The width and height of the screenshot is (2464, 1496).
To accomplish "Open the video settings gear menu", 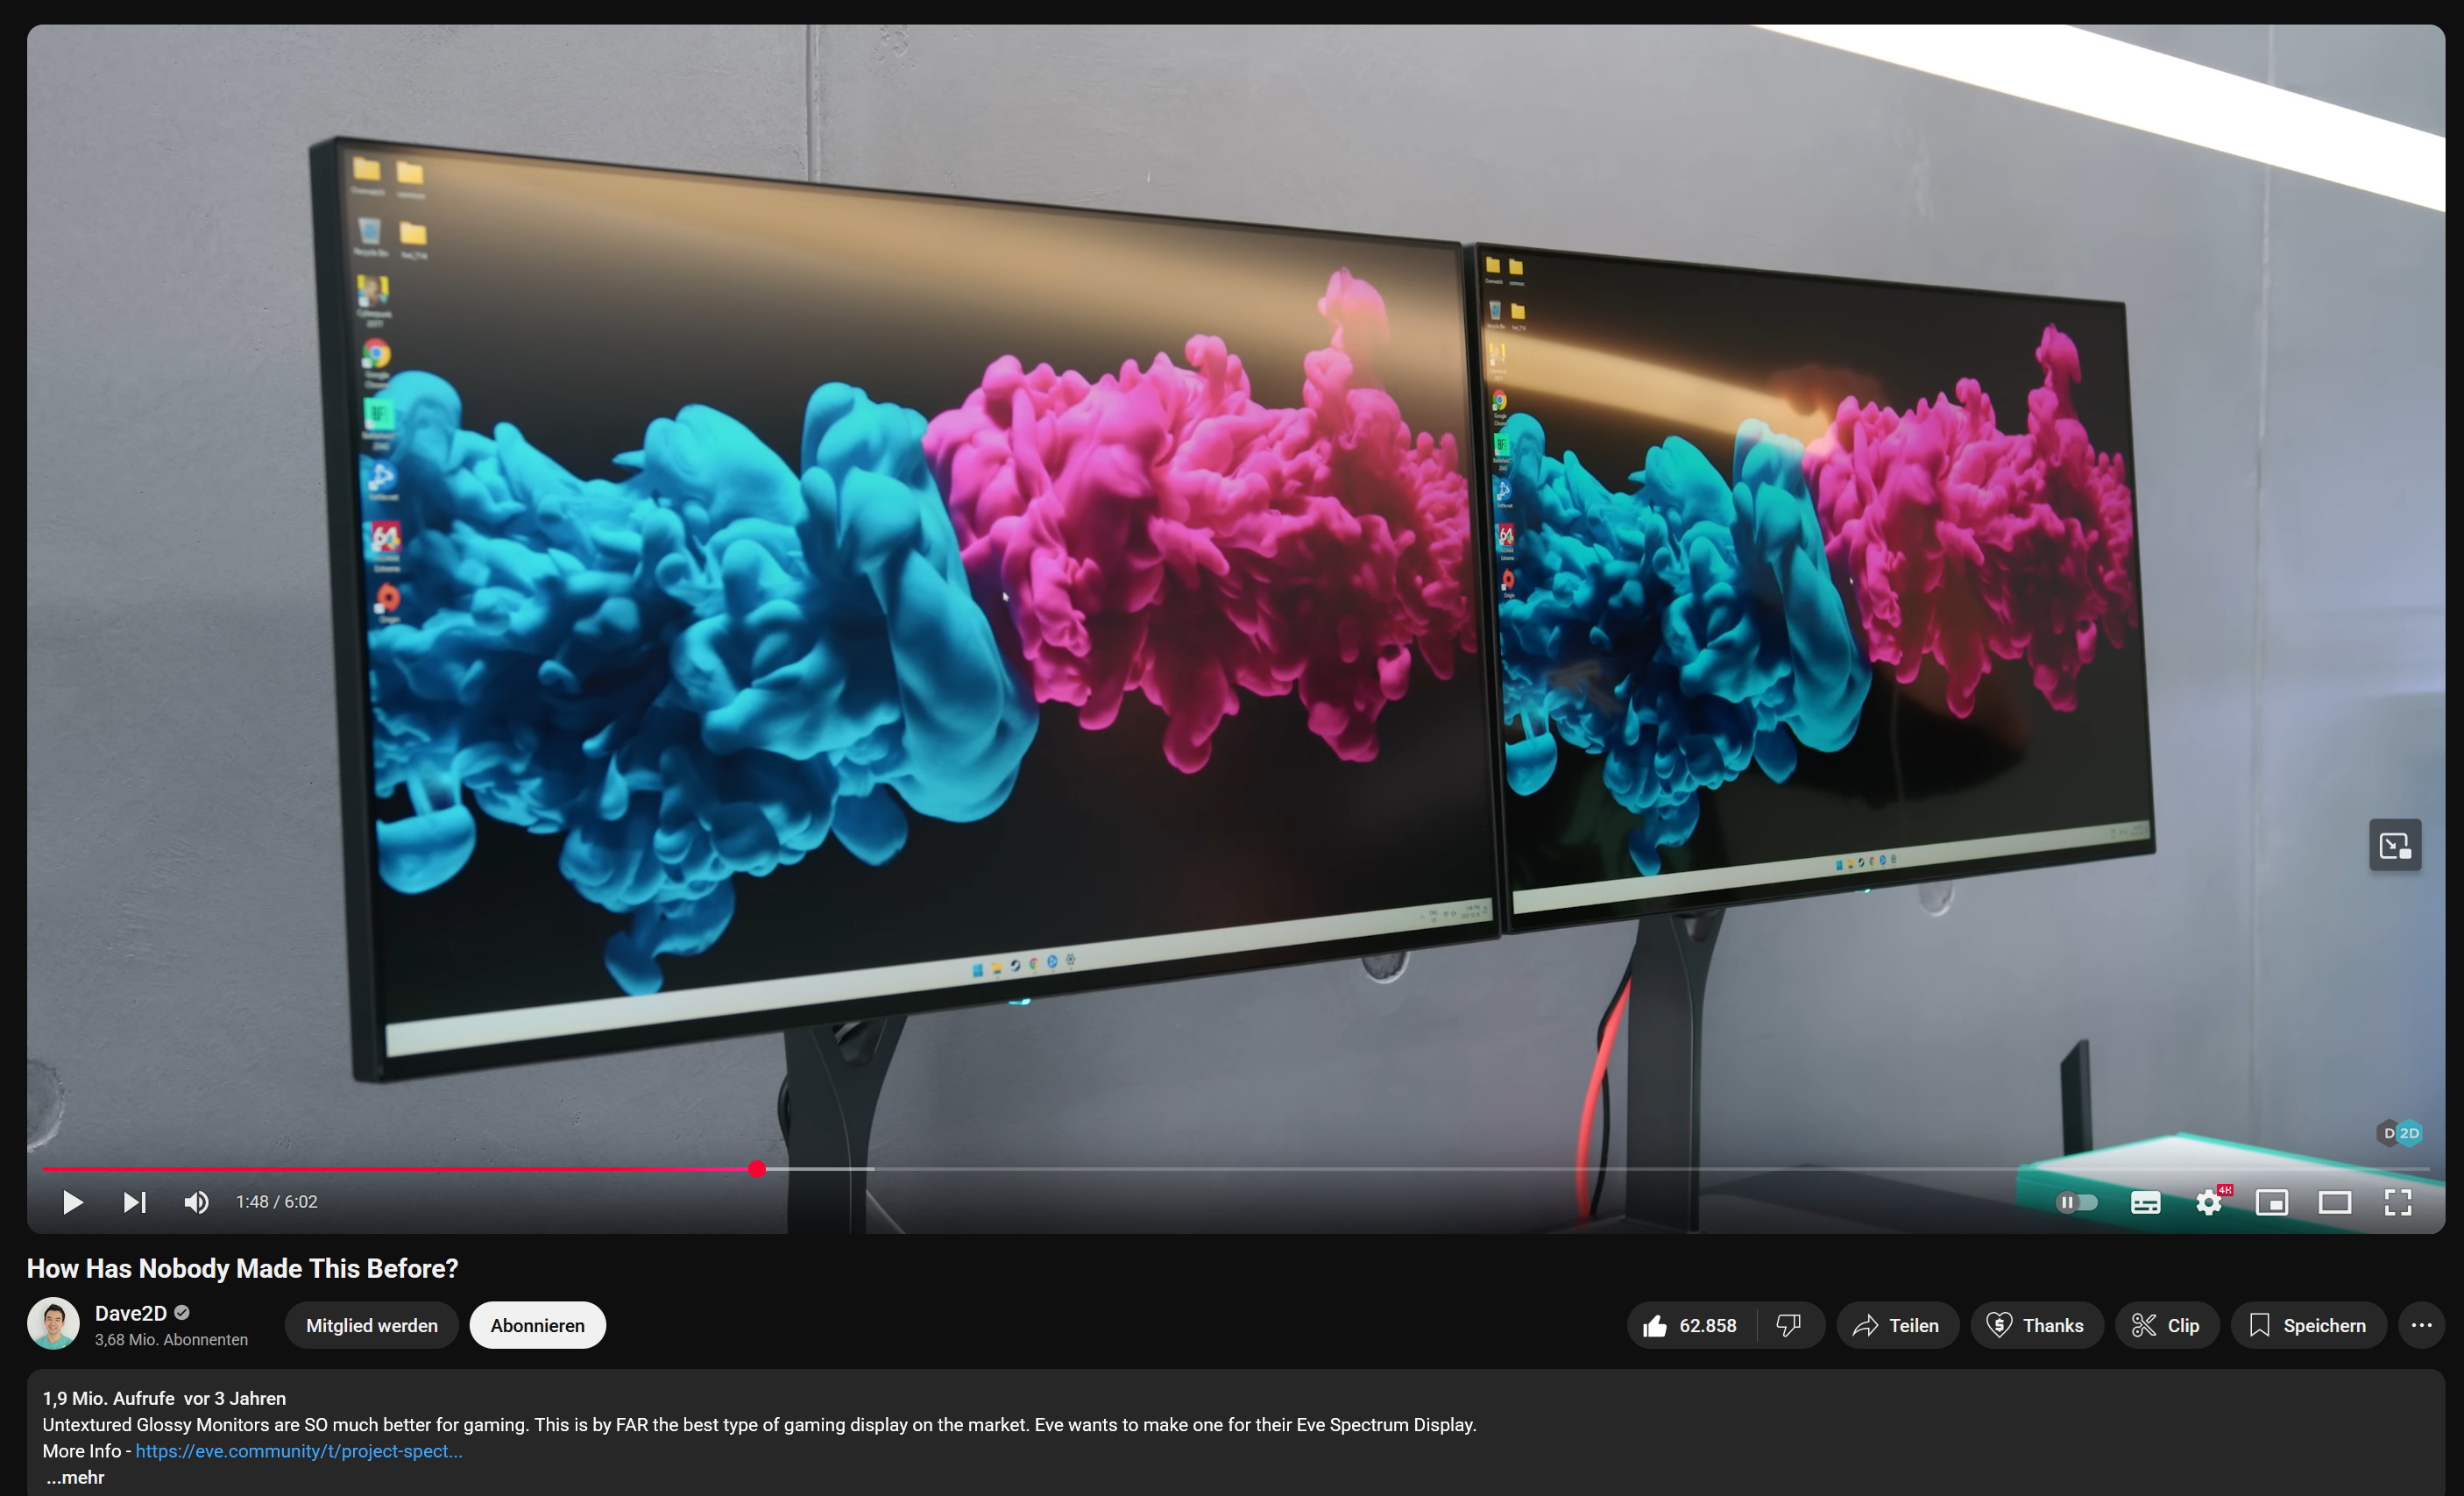I will click(2208, 1202).
